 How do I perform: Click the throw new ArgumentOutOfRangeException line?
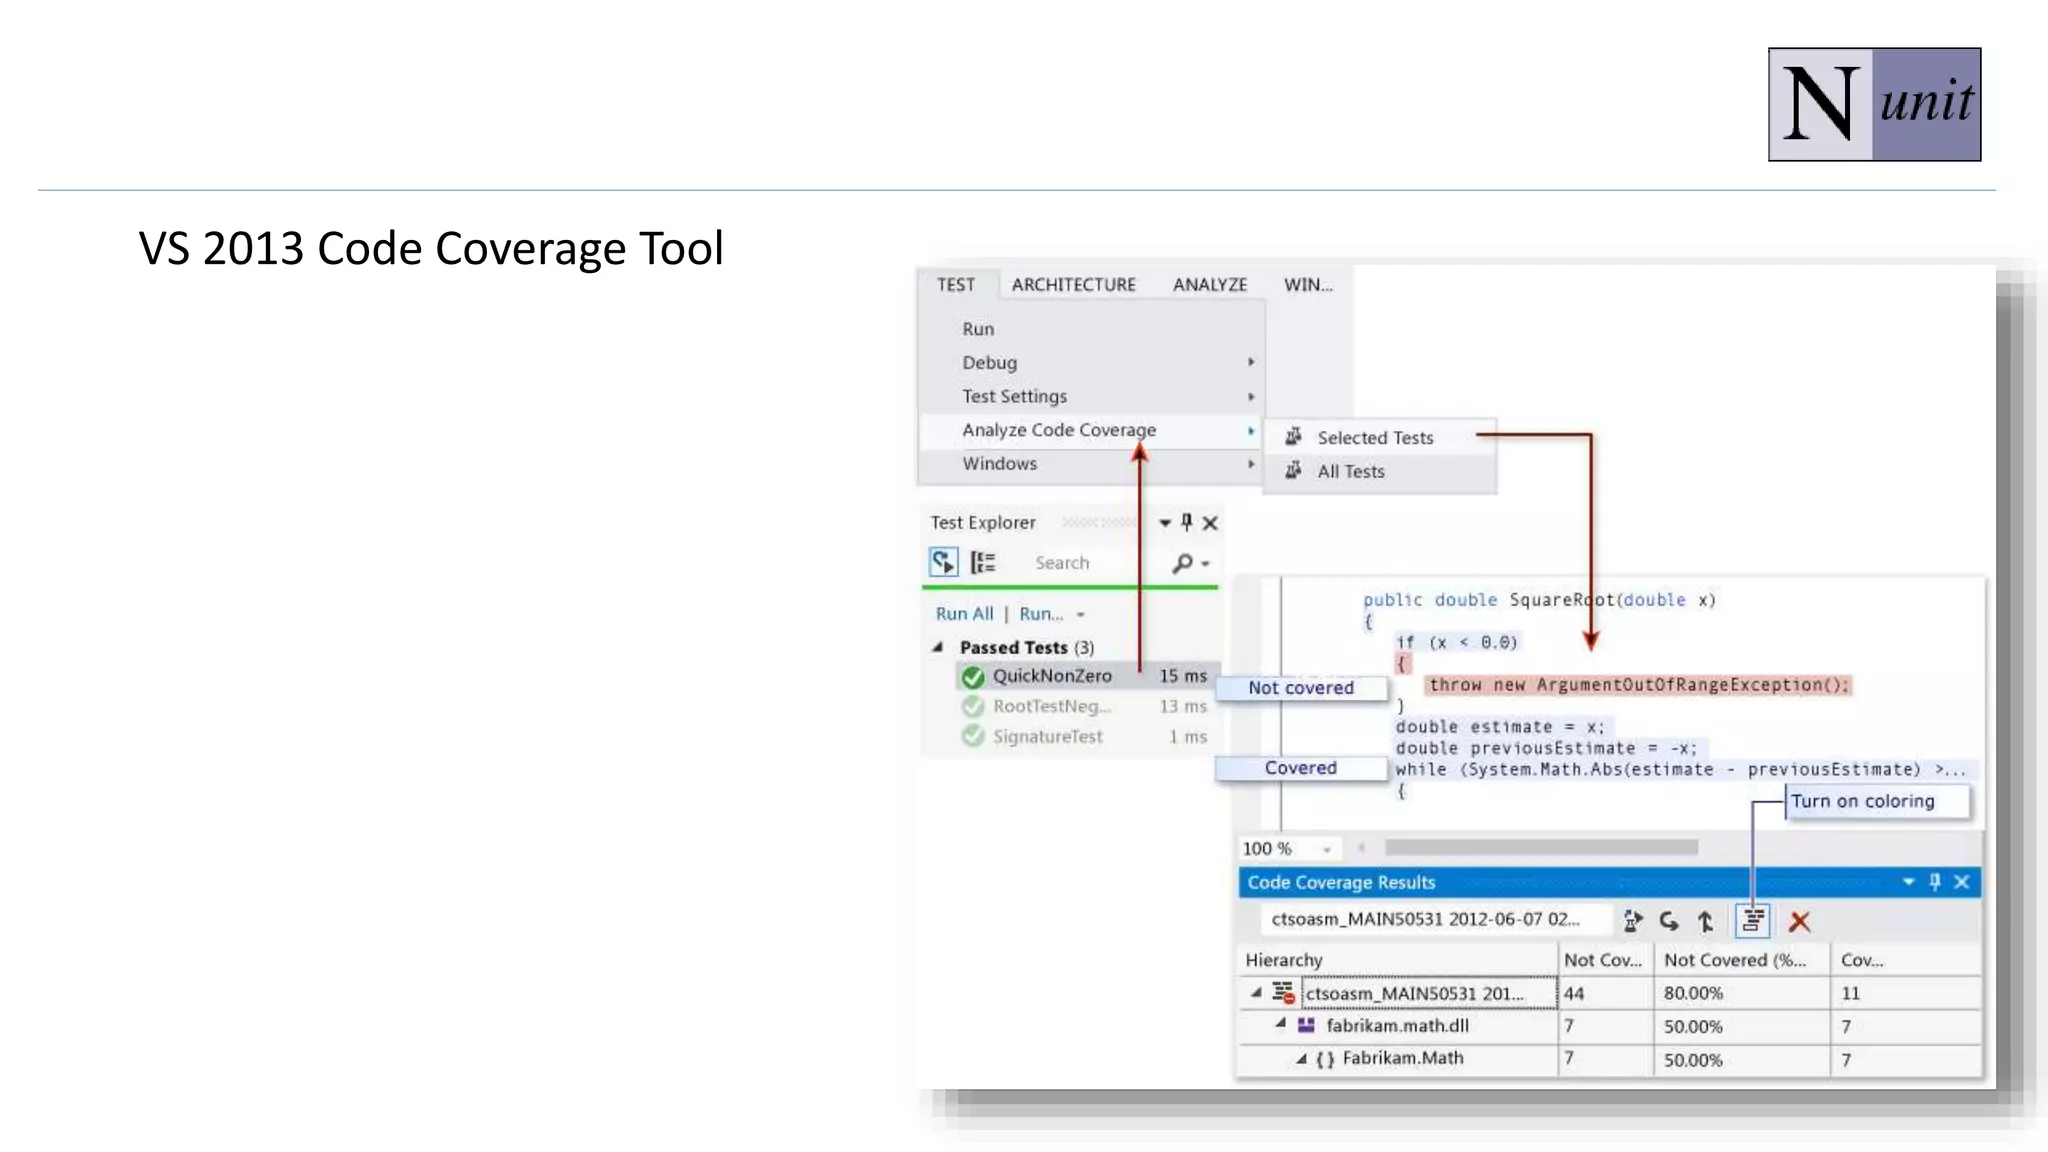pos(1639,685)
